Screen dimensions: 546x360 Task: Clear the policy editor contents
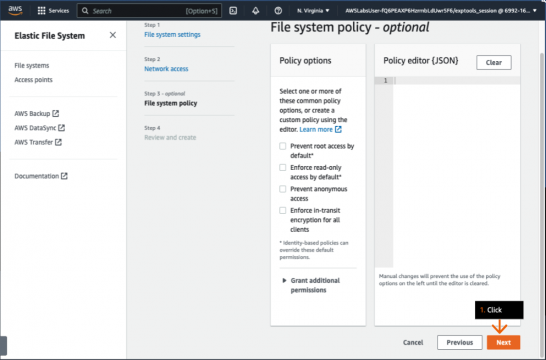coord(494,63)
